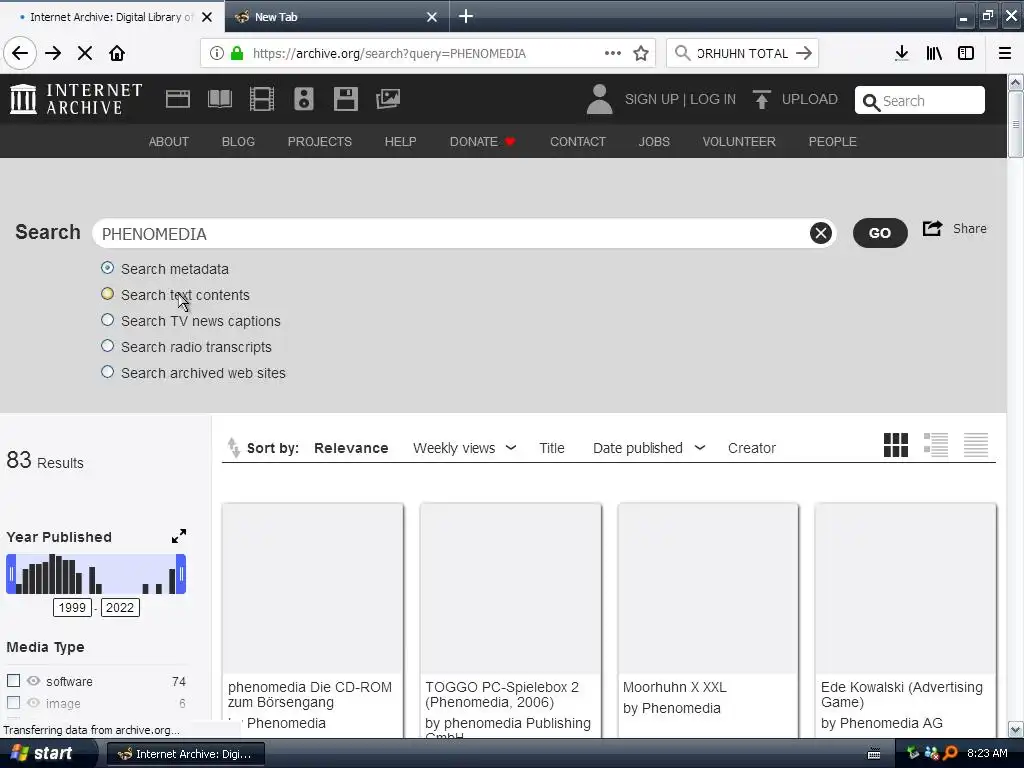Click the GO search button
The width and height of the screenshot is (1024, 768).
(880, 233)
